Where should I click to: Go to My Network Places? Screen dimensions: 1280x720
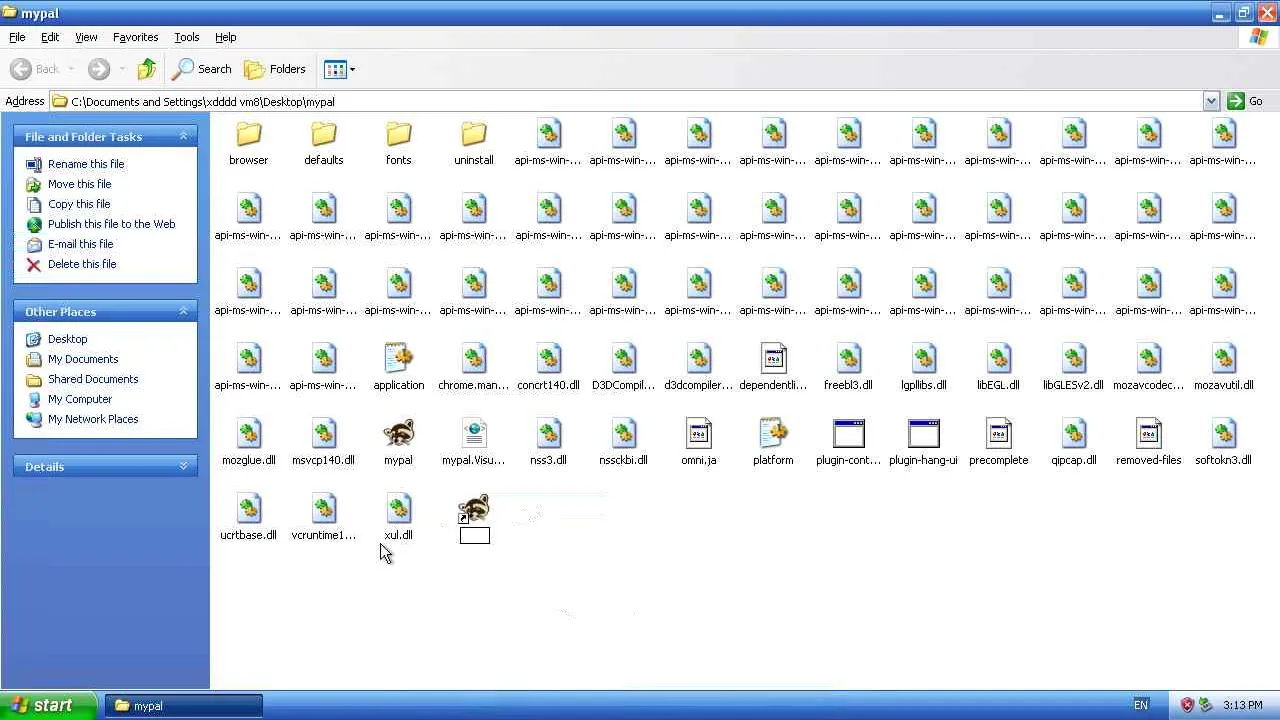pos(93,419)
